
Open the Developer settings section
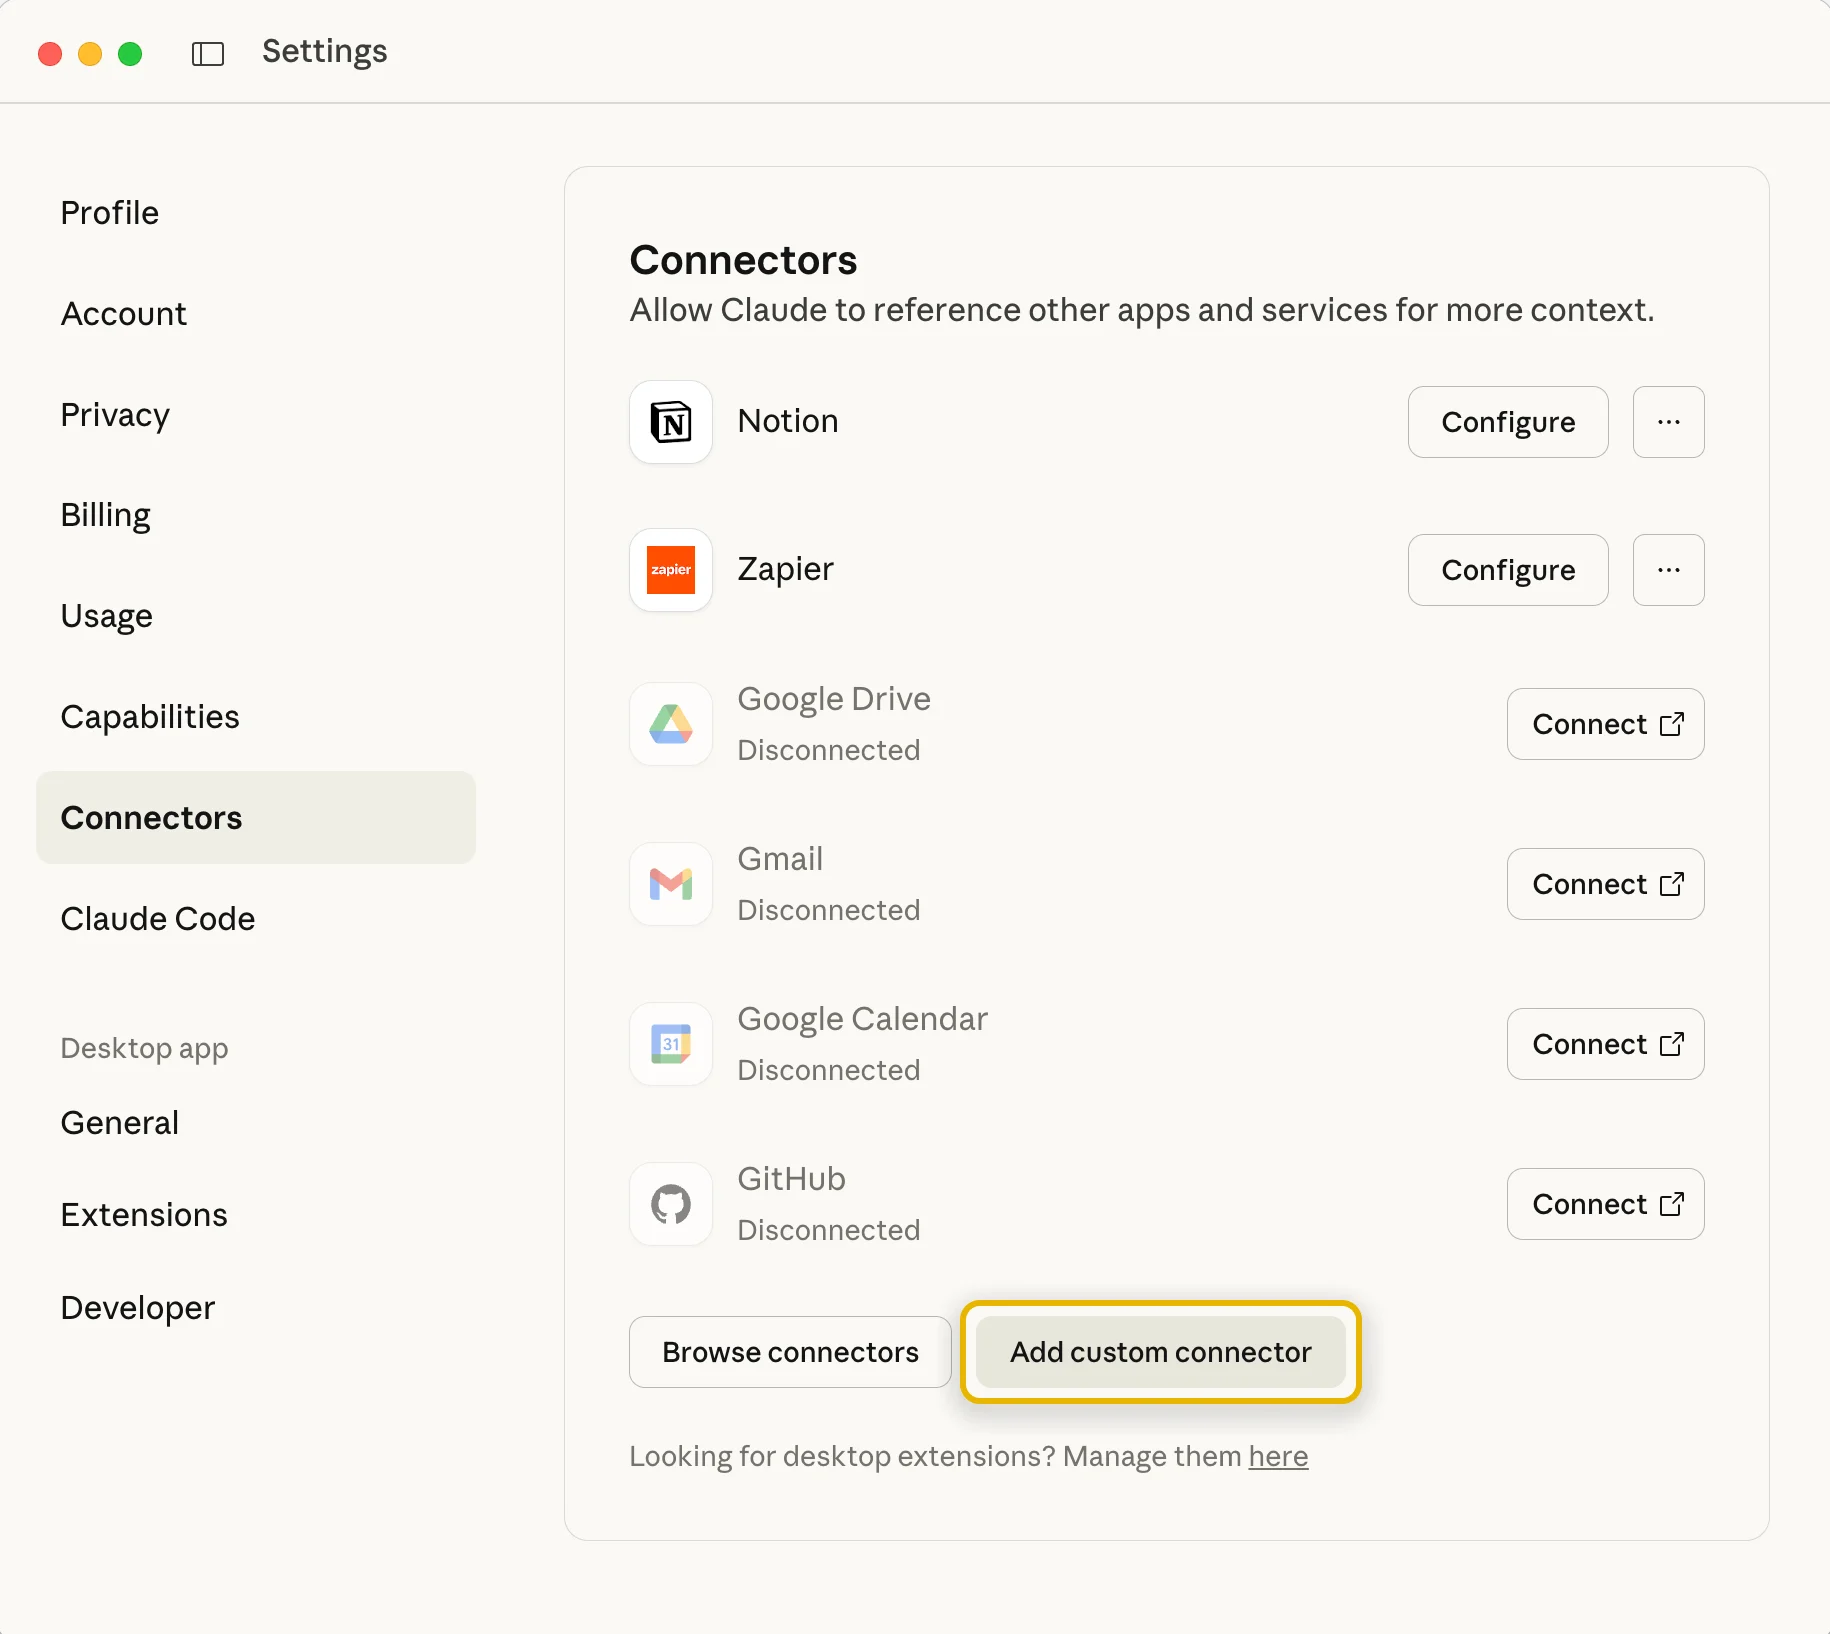tap(137, 1307)
